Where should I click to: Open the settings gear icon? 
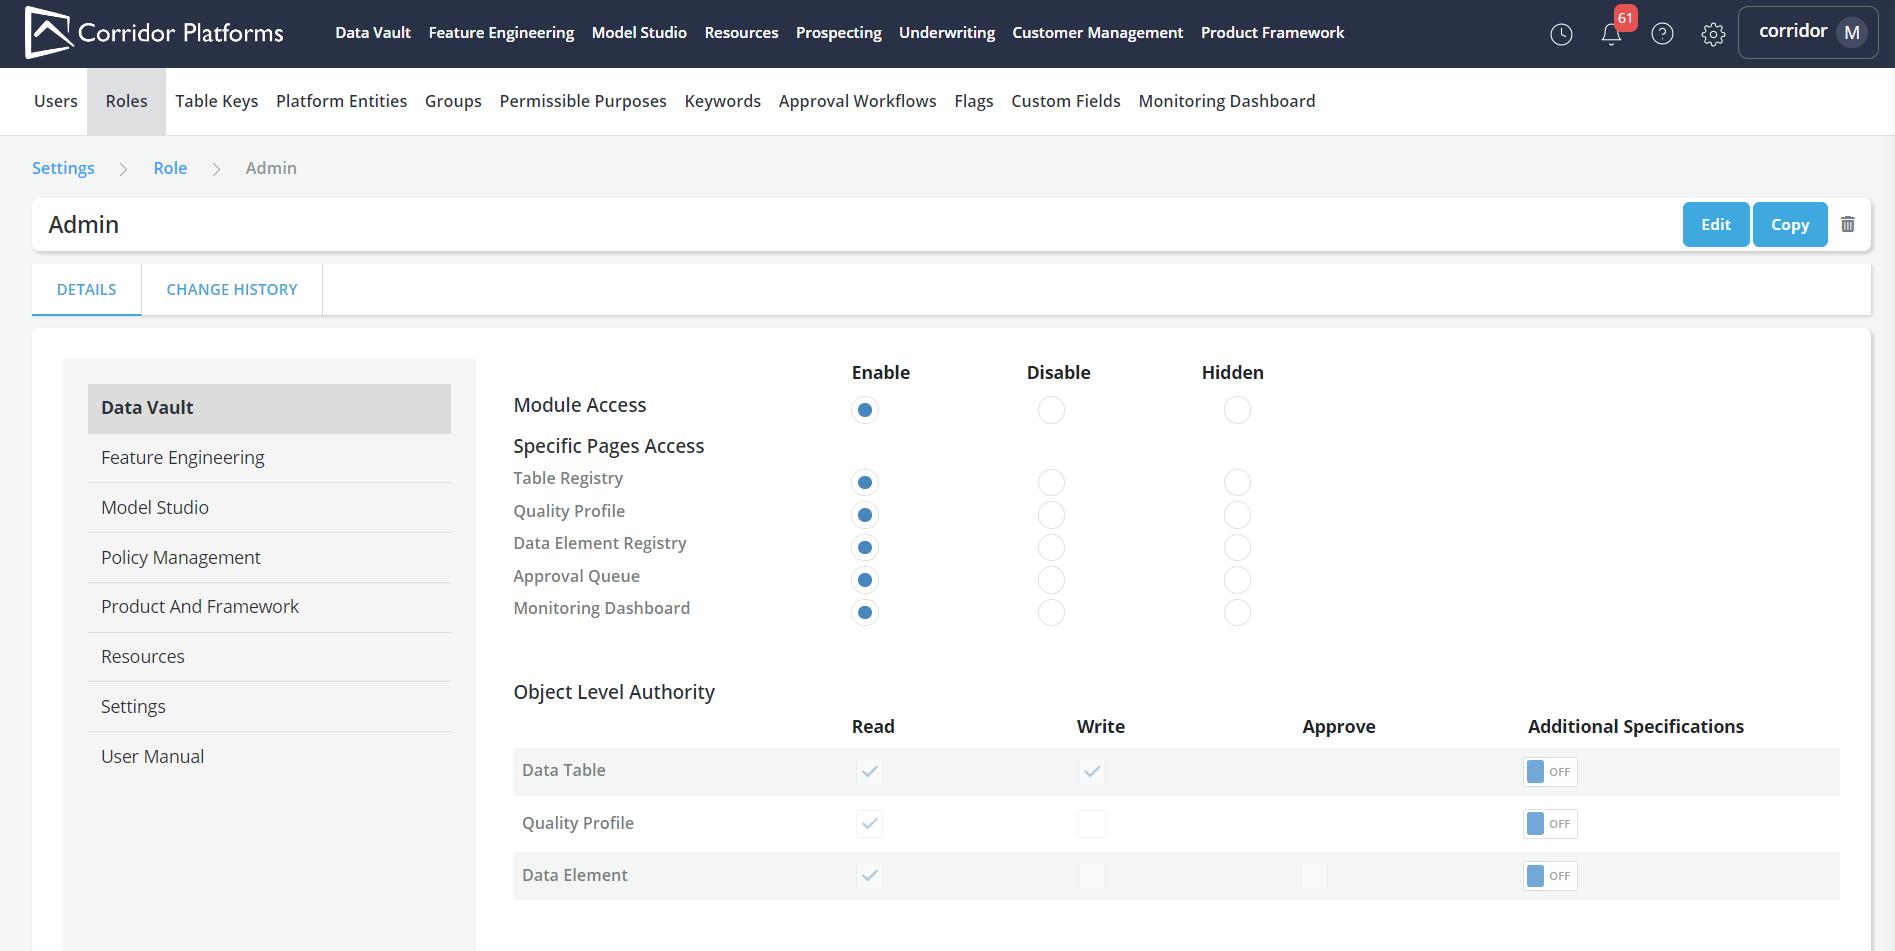click(x=1713, y=34)
